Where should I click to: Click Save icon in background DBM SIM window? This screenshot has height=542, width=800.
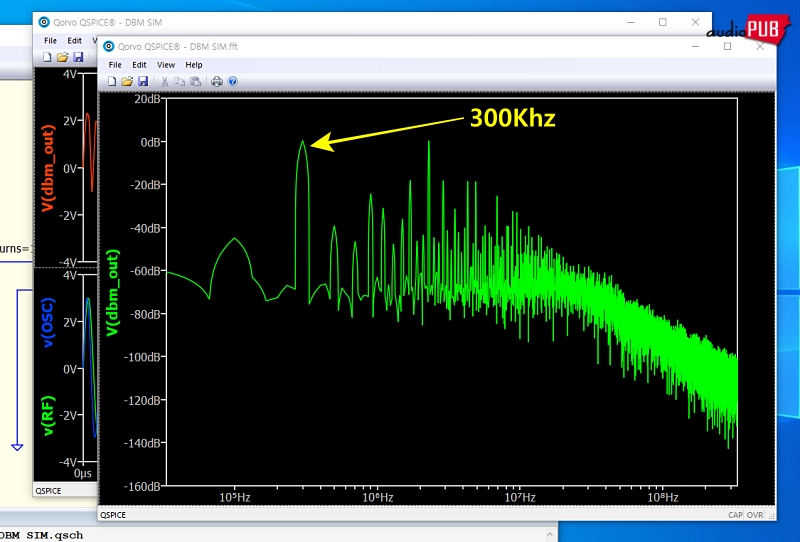coord(78,57)
